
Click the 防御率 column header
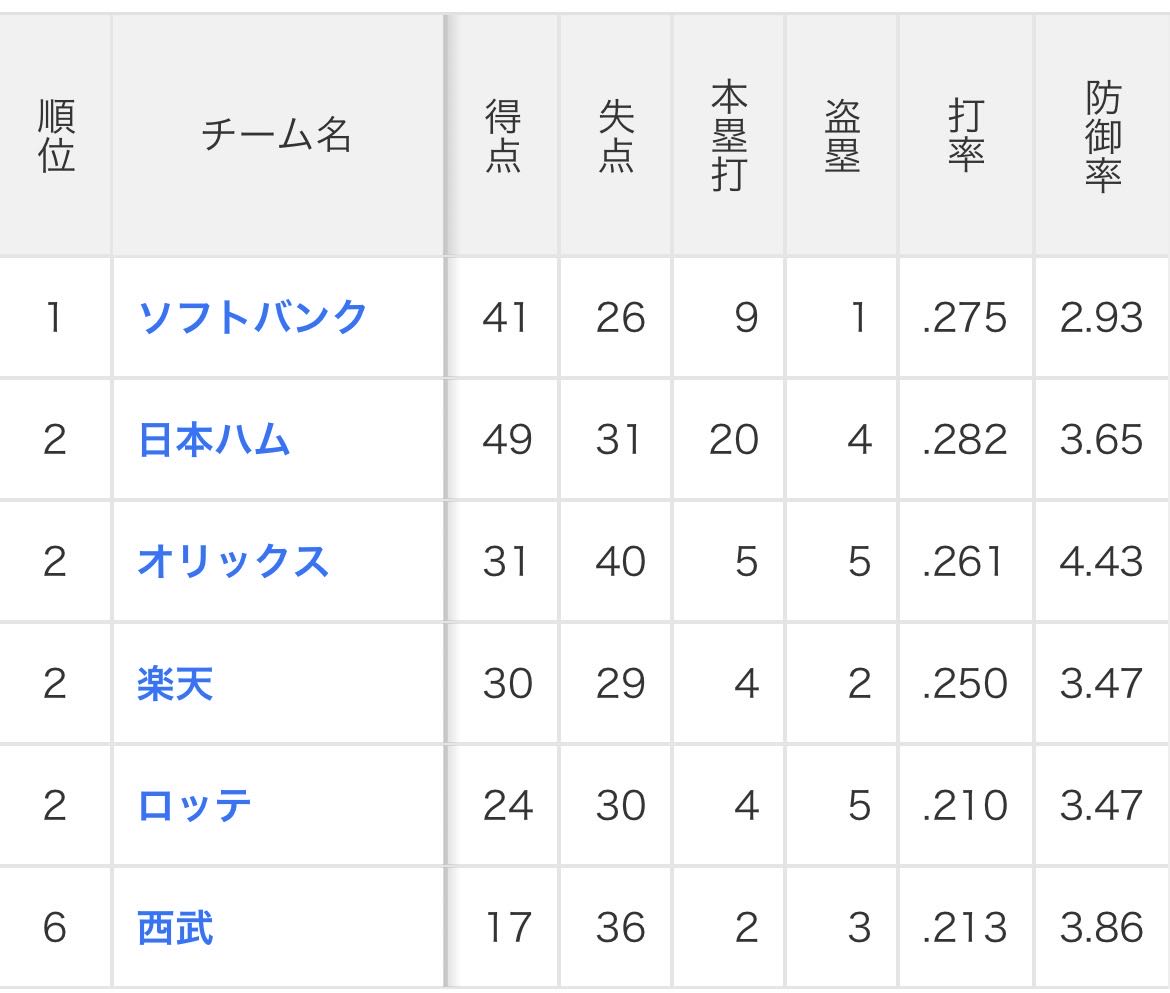(1102, 136)
